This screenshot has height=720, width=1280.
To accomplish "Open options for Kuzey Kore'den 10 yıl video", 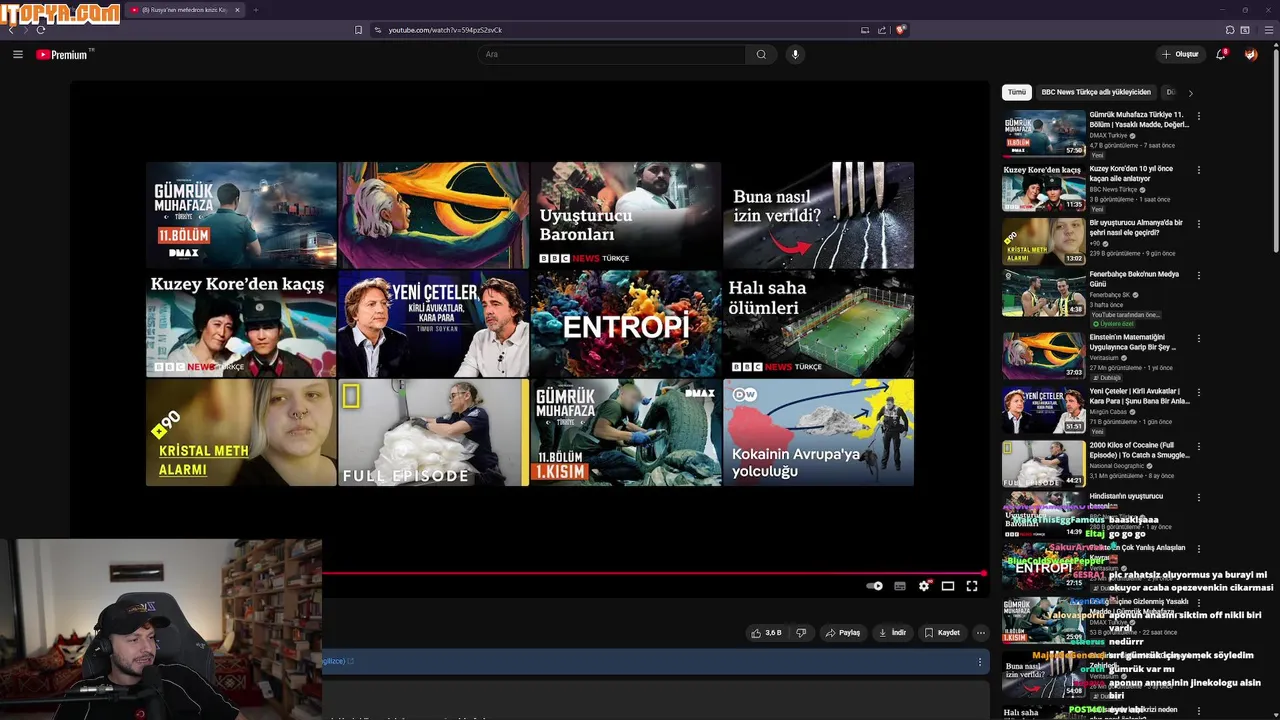I will [x=1198, y=170].
